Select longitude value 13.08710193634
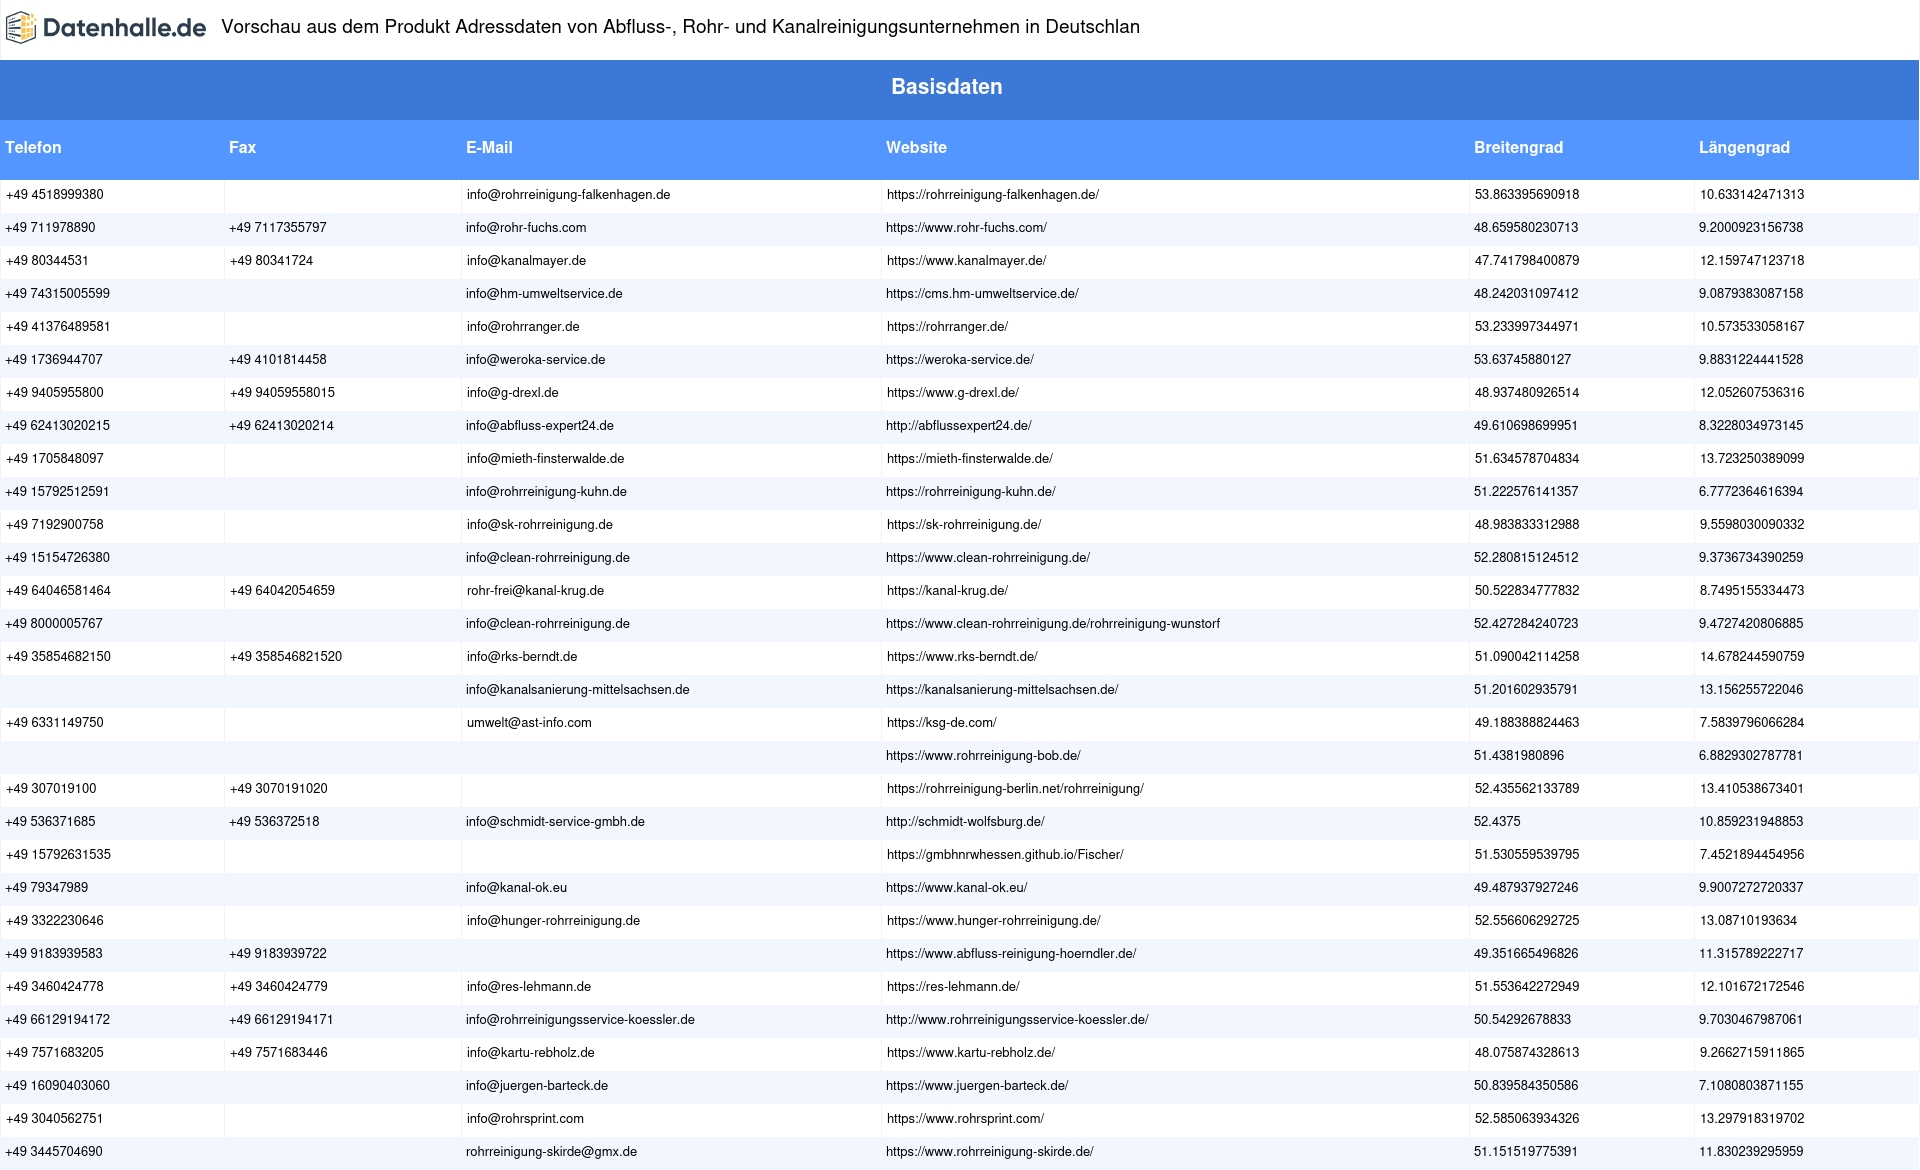The image size is (1920, 1170). (1748, 921)
